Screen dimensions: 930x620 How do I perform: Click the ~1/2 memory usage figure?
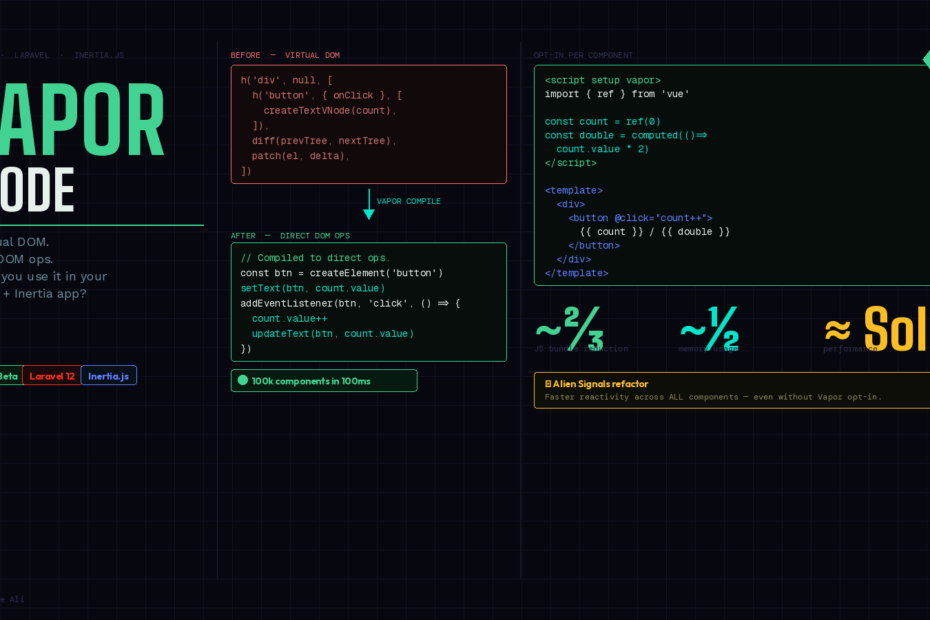709,327
